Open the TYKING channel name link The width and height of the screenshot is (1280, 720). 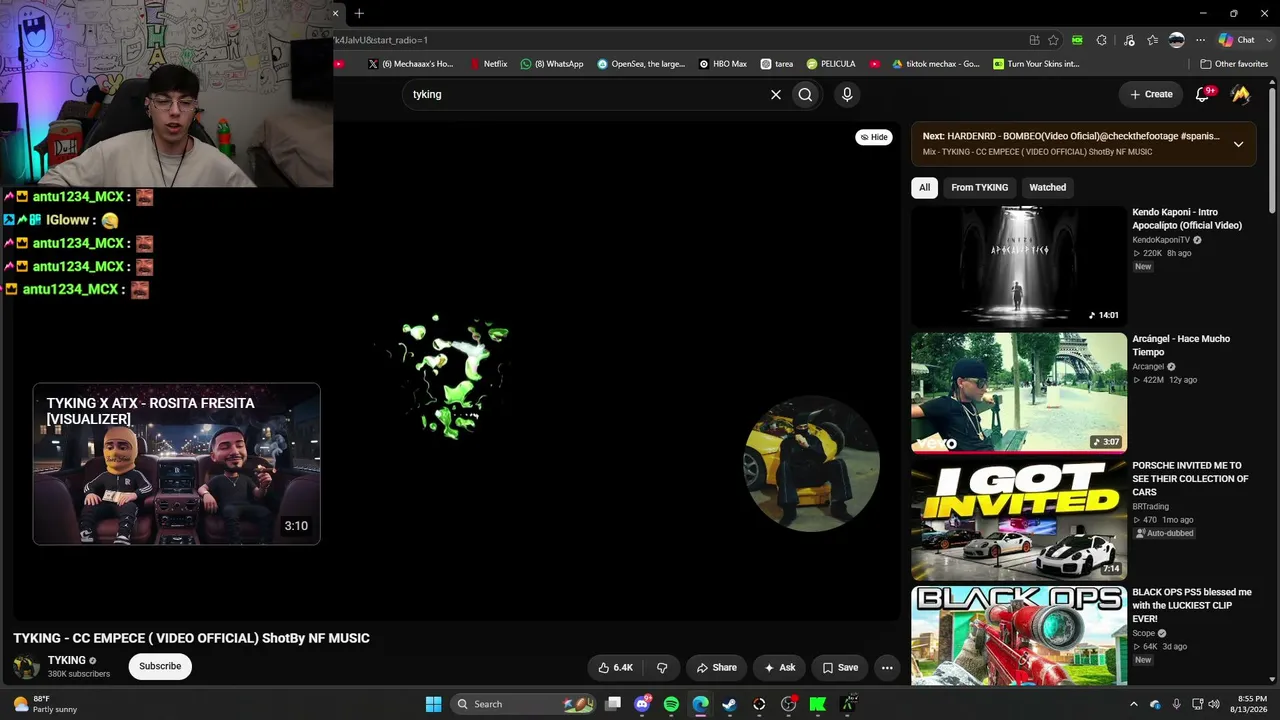[x=67, y=660]
